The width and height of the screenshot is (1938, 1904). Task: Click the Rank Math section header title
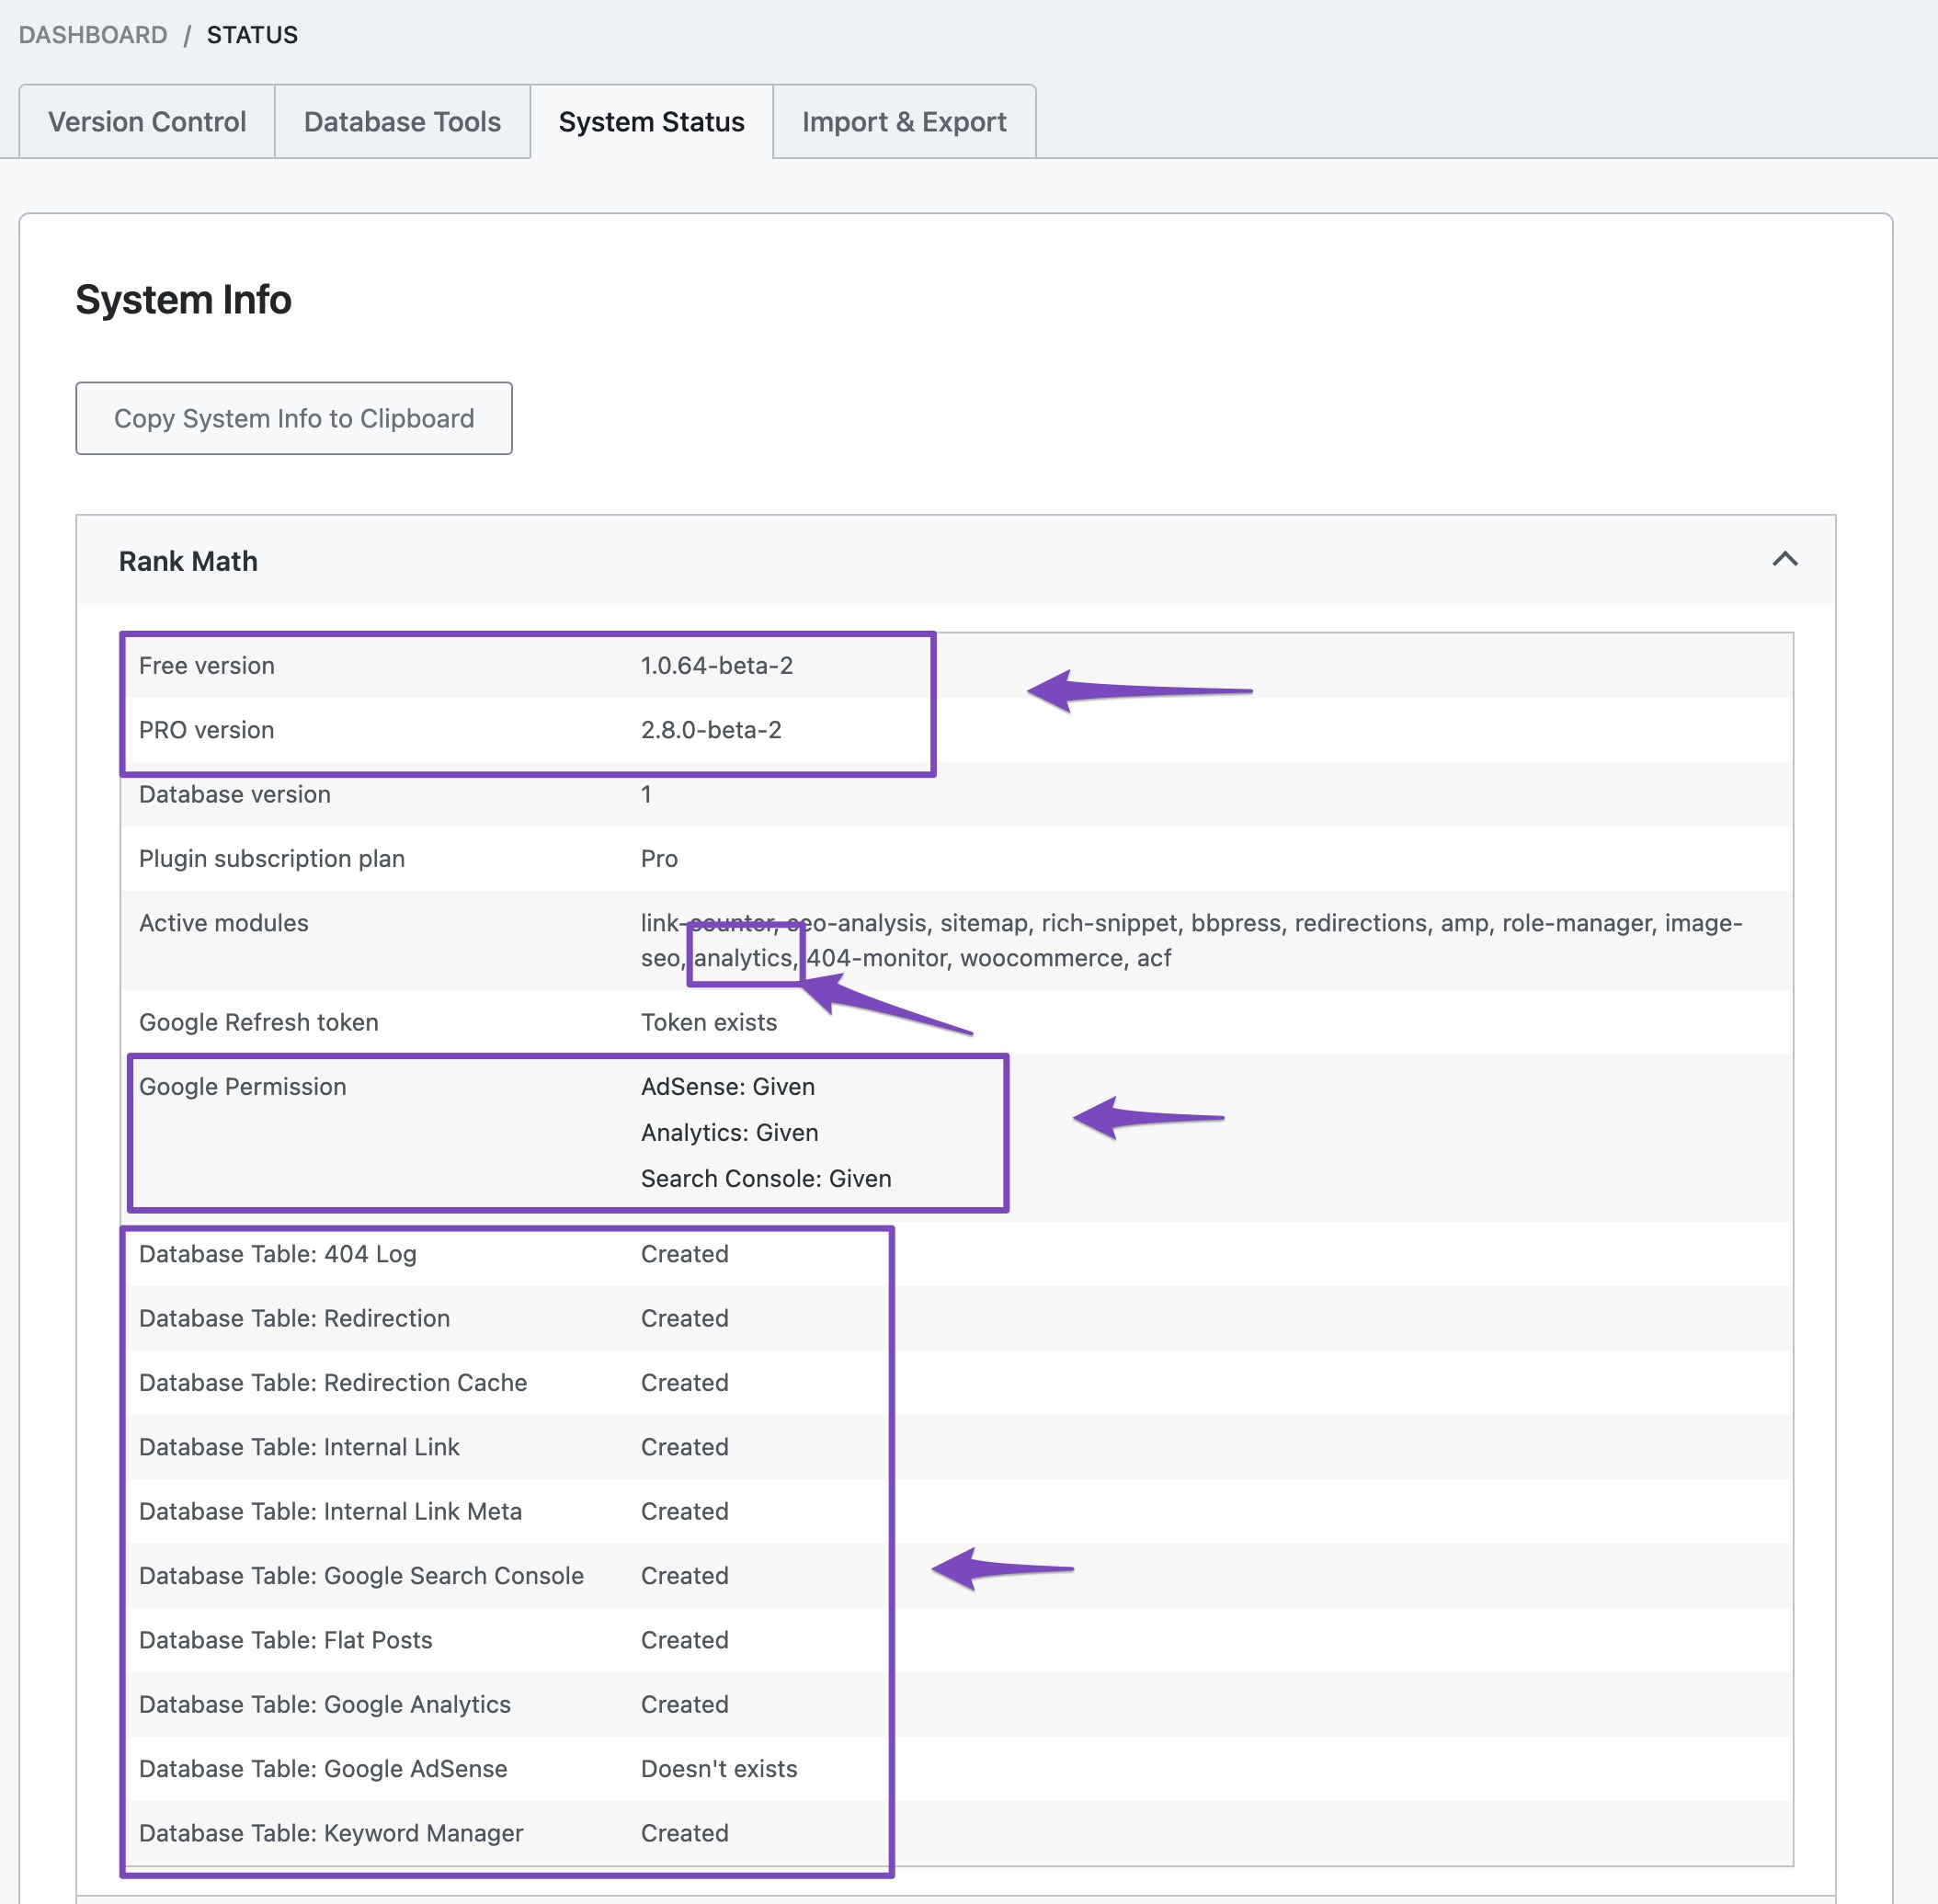tap(188, 561)
